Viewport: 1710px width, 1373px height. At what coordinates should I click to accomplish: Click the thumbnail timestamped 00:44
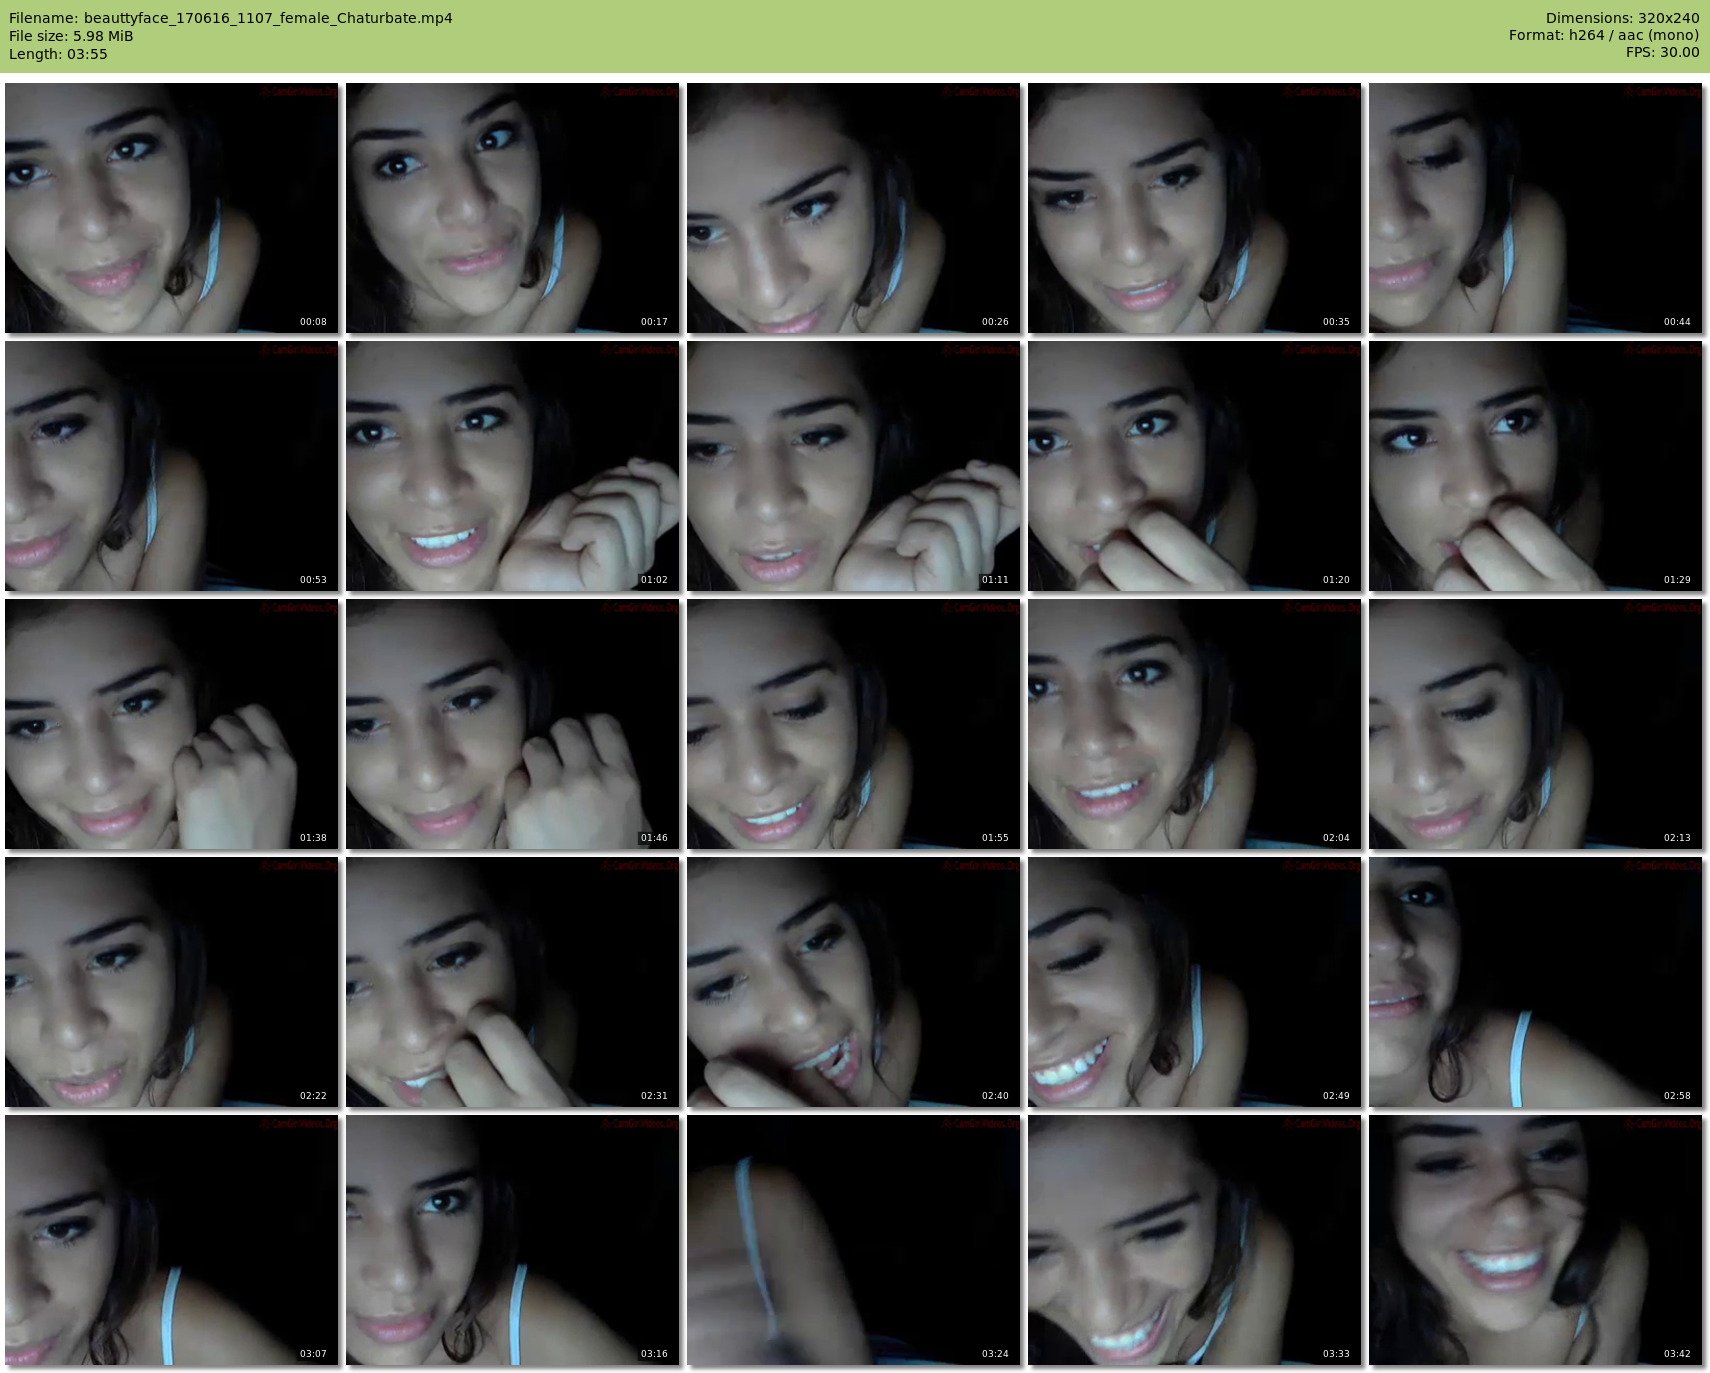coord(1536,208)
